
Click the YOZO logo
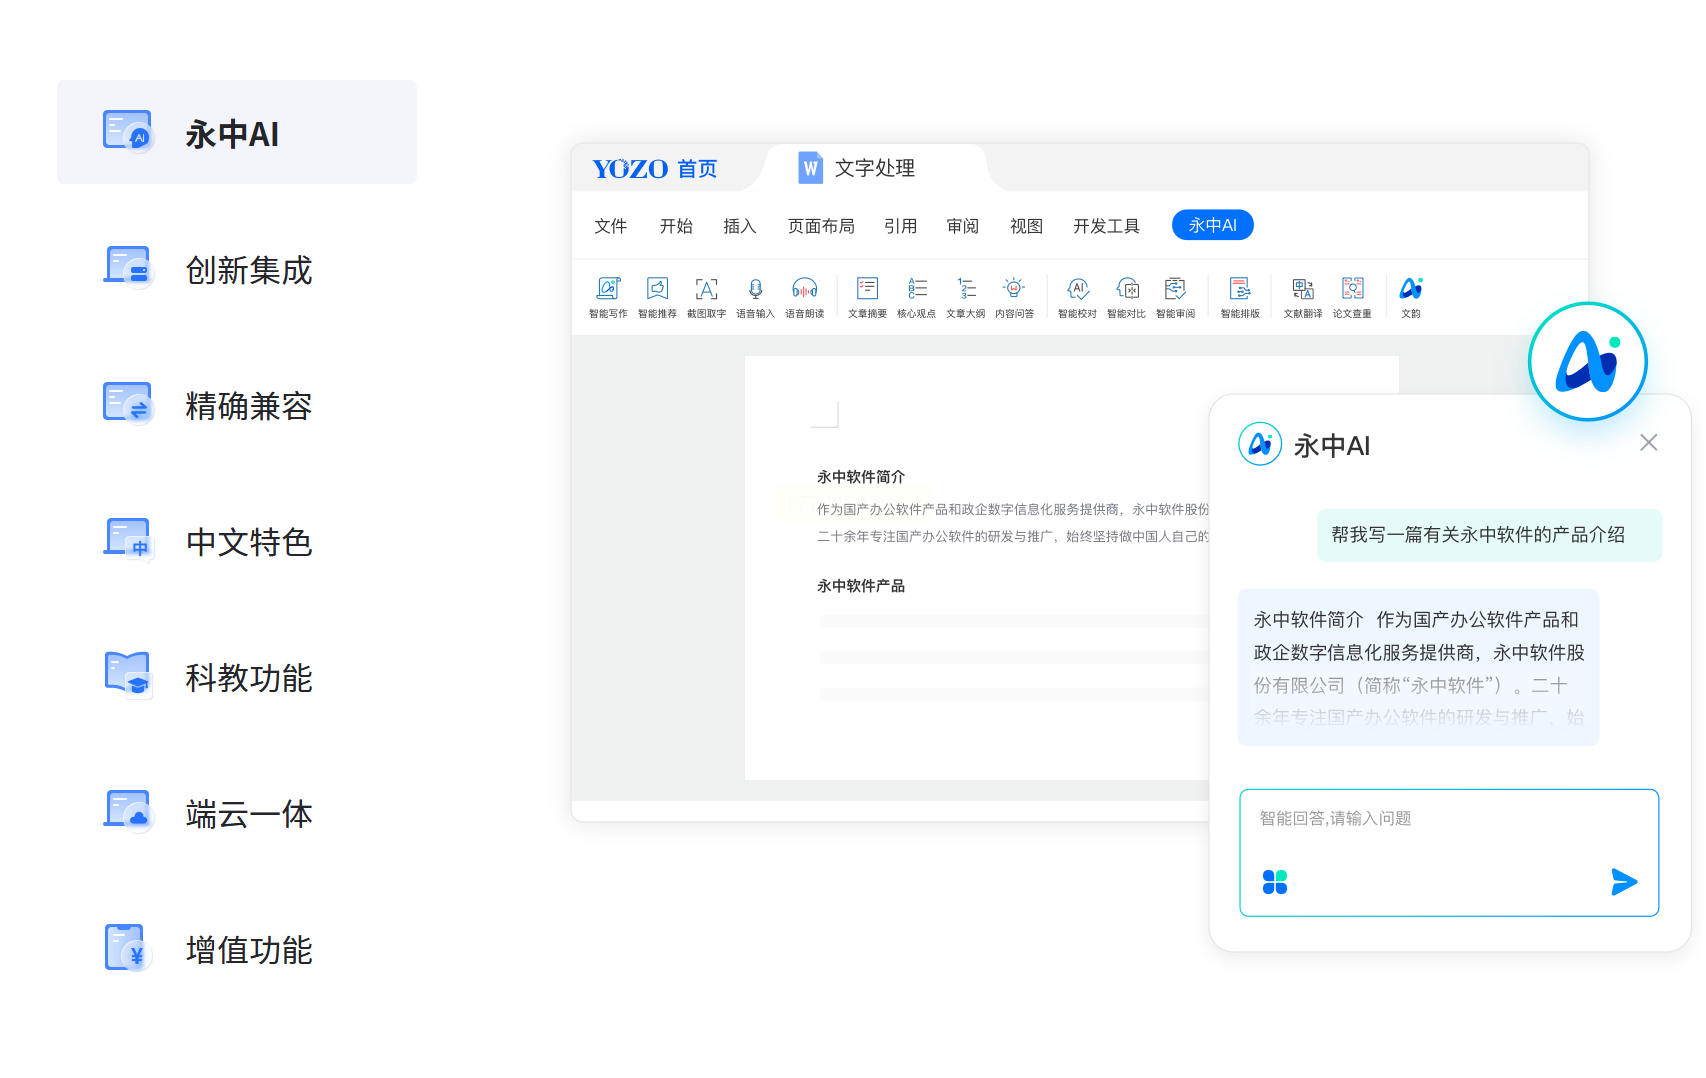coord(630,169)
